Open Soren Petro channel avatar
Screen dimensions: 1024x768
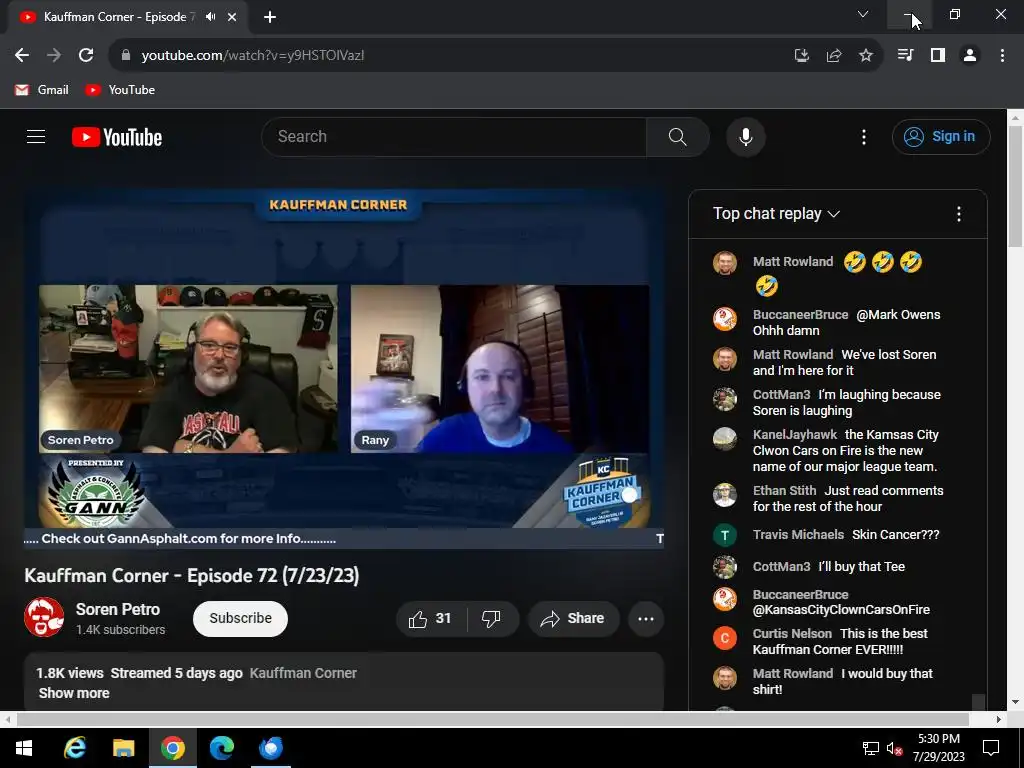click(44, 616)
